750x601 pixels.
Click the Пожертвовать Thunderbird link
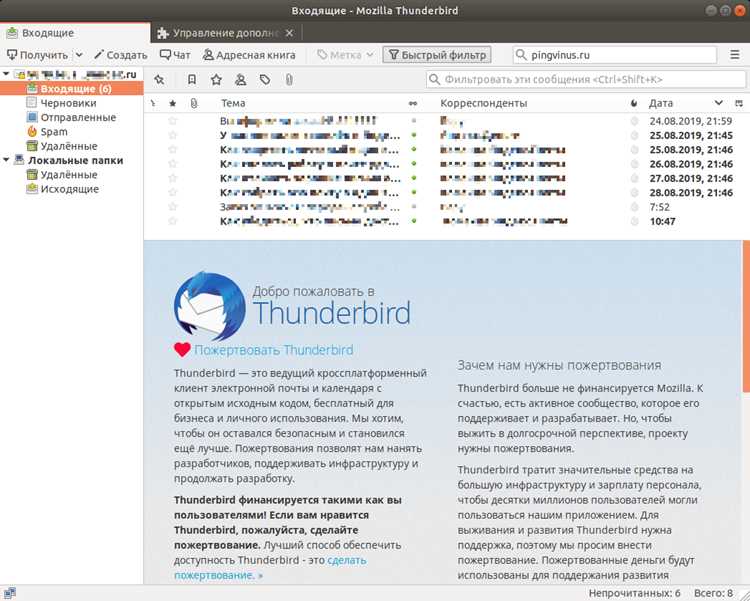[273, 350]
